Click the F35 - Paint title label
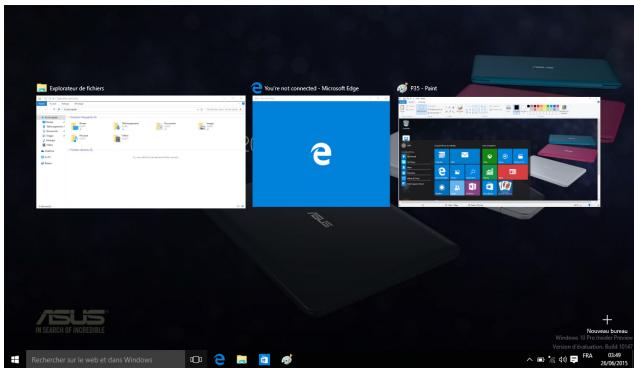The width and height of the screenshot is (634, 368). tap(423, 88)
